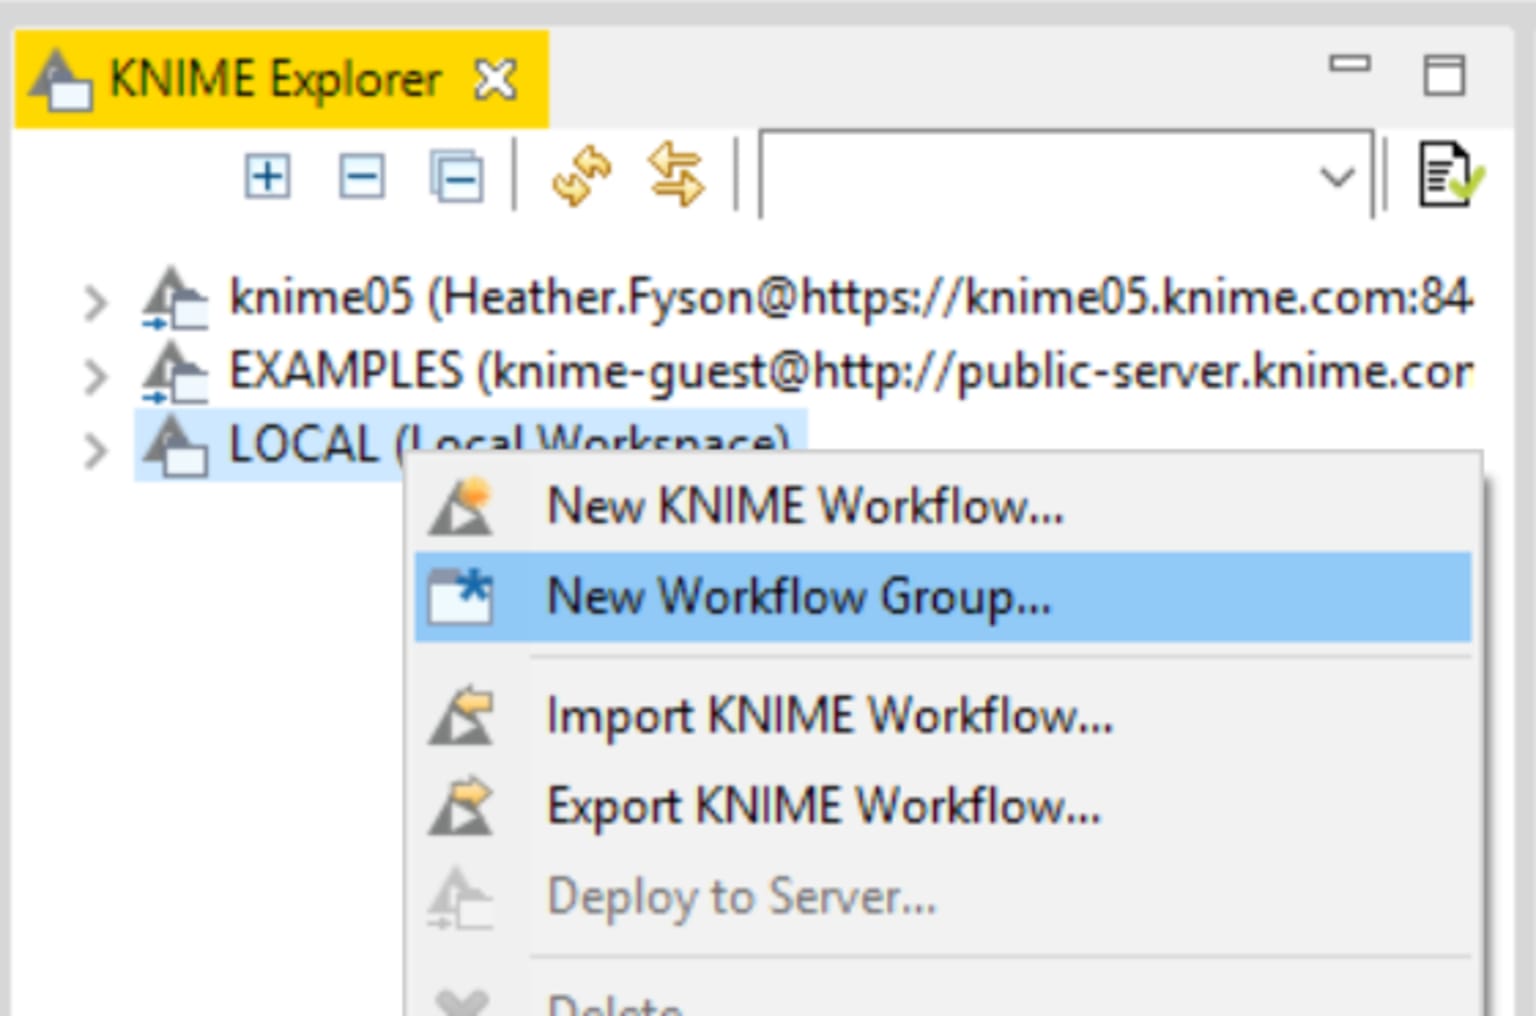
Task: Select the EXAMPLES knime-guest server entry
Action: click(x=851, y=371)
